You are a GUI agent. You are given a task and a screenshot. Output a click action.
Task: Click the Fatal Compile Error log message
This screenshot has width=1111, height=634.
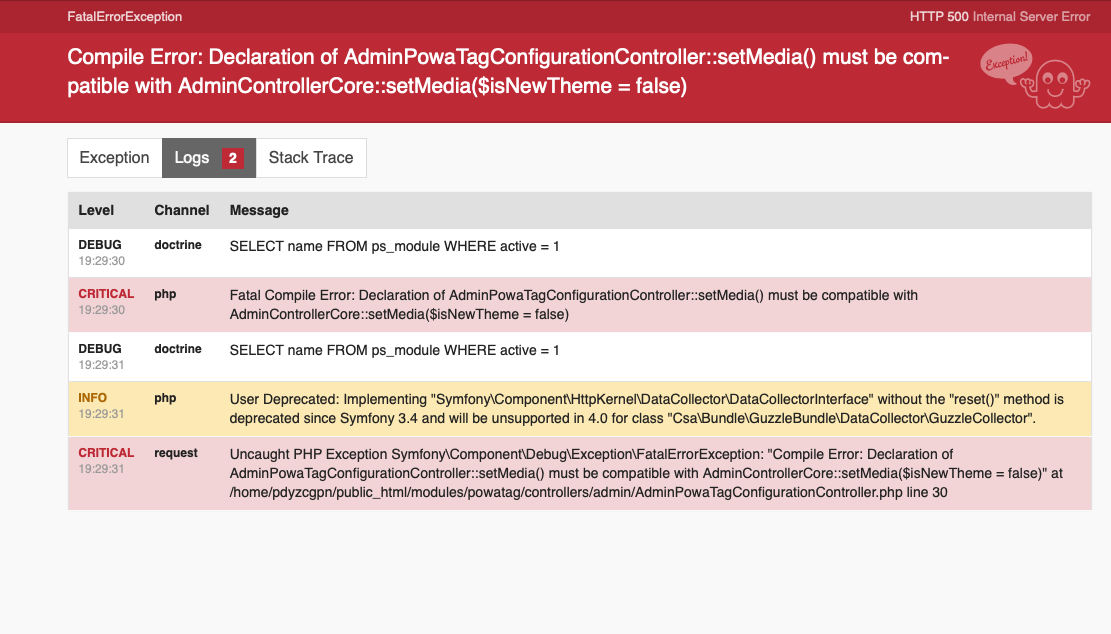573,304
